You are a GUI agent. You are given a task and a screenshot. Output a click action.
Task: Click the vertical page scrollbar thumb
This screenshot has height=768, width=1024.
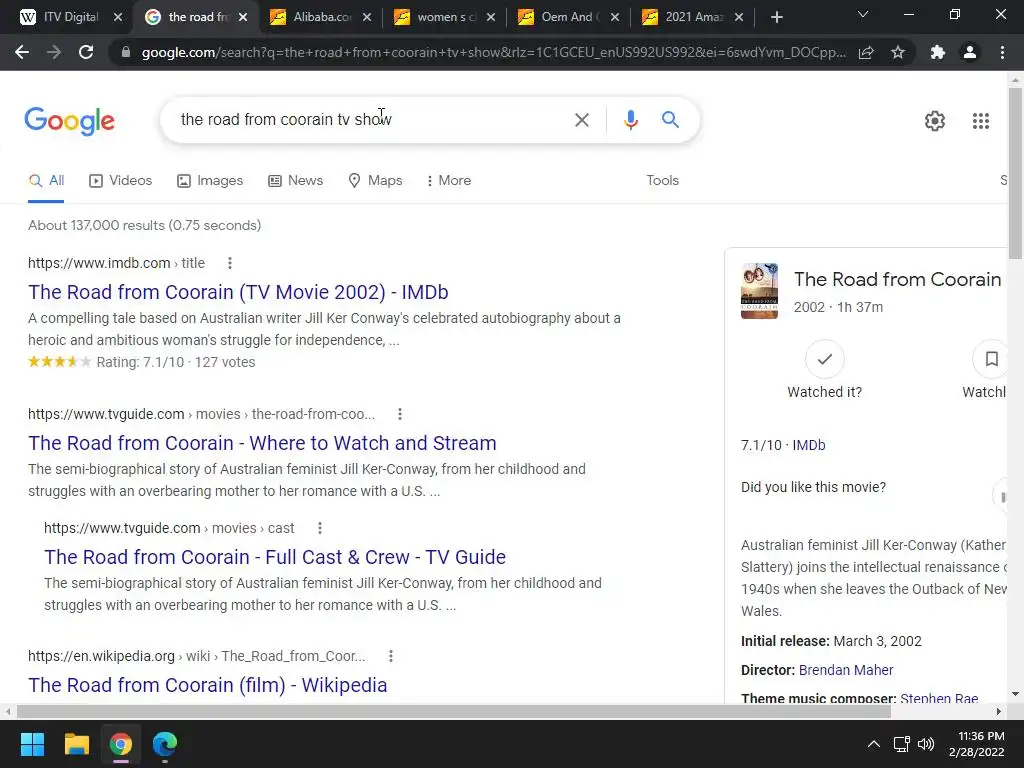(1015, 172)
